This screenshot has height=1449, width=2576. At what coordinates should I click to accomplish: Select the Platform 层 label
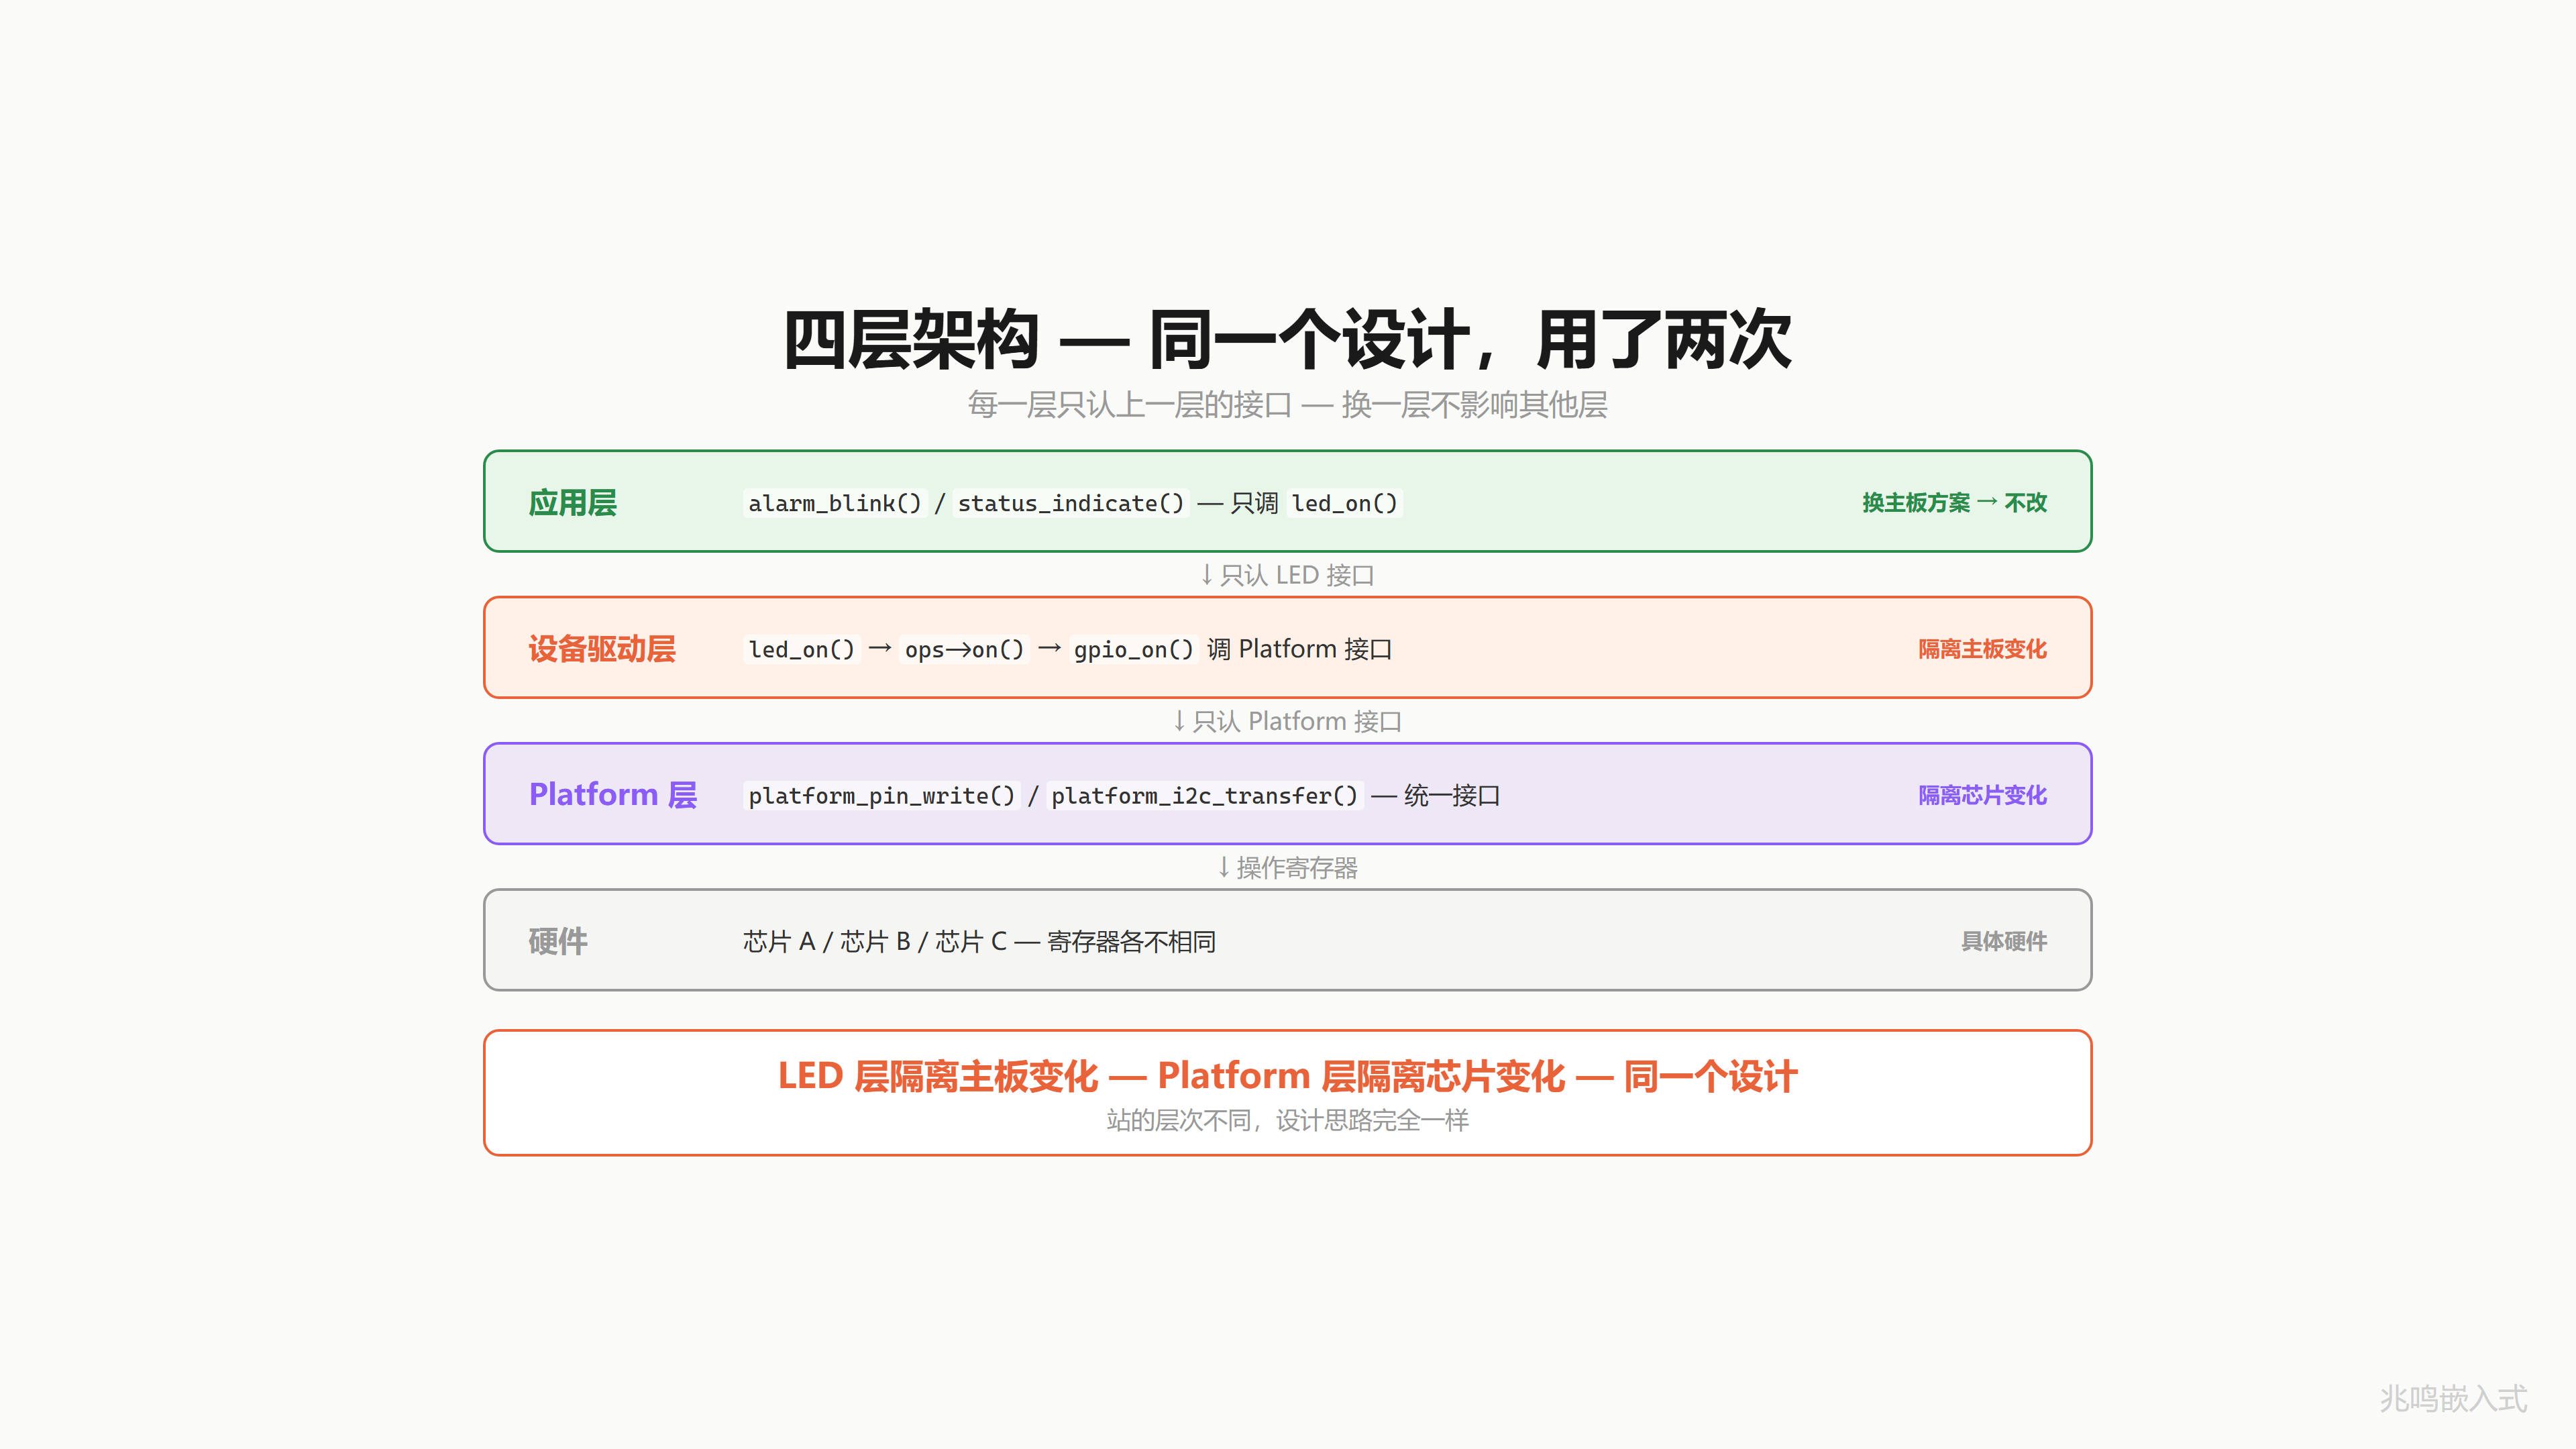[613, 795]
